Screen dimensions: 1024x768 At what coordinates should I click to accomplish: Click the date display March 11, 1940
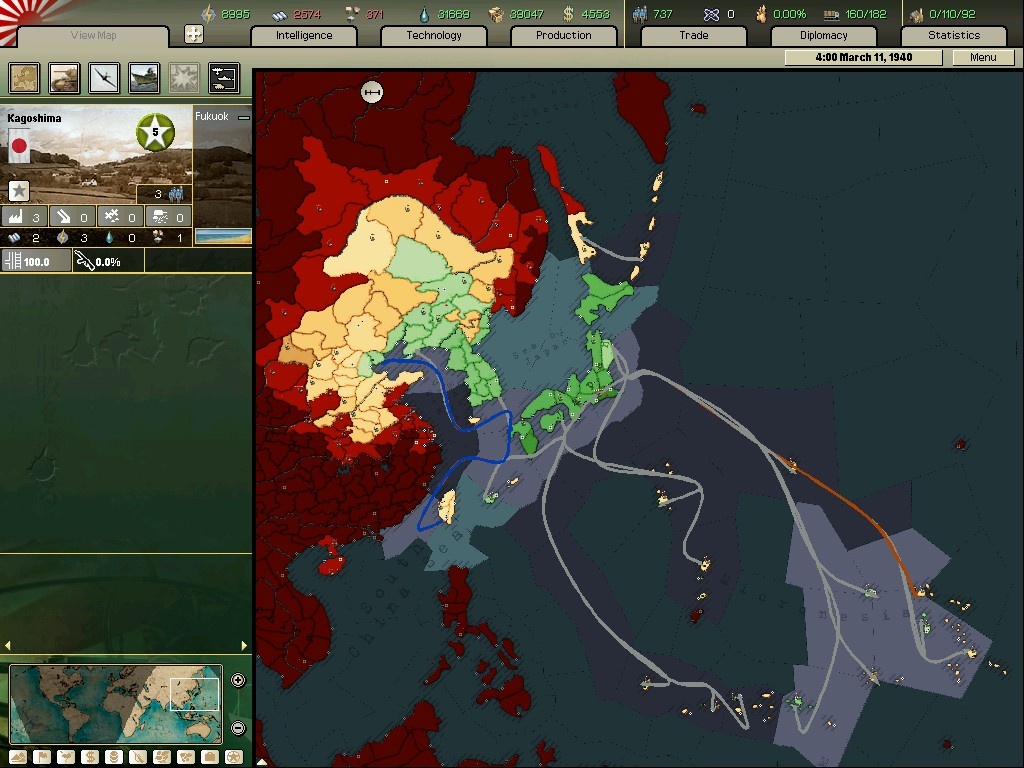point(863,57)
